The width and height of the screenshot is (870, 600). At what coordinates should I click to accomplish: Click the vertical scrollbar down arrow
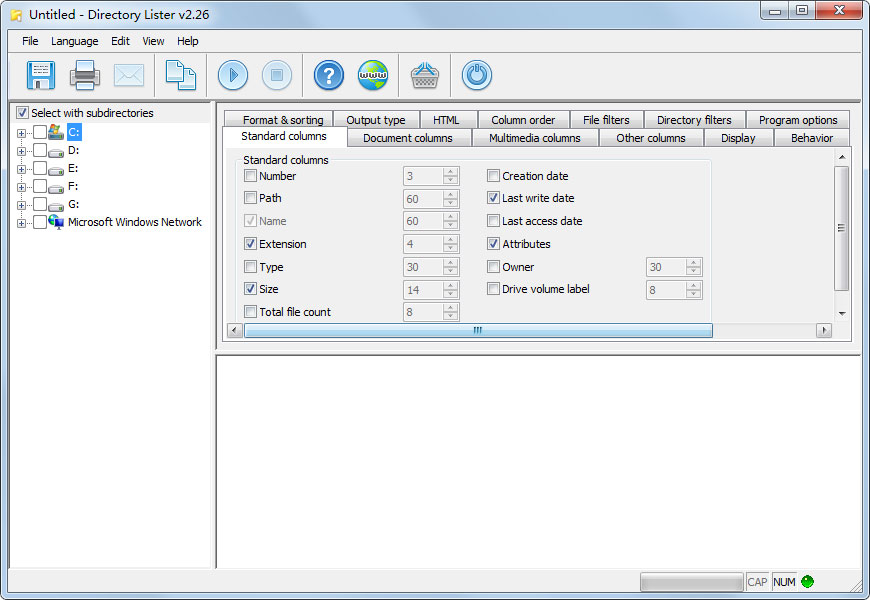pos(842,314)
